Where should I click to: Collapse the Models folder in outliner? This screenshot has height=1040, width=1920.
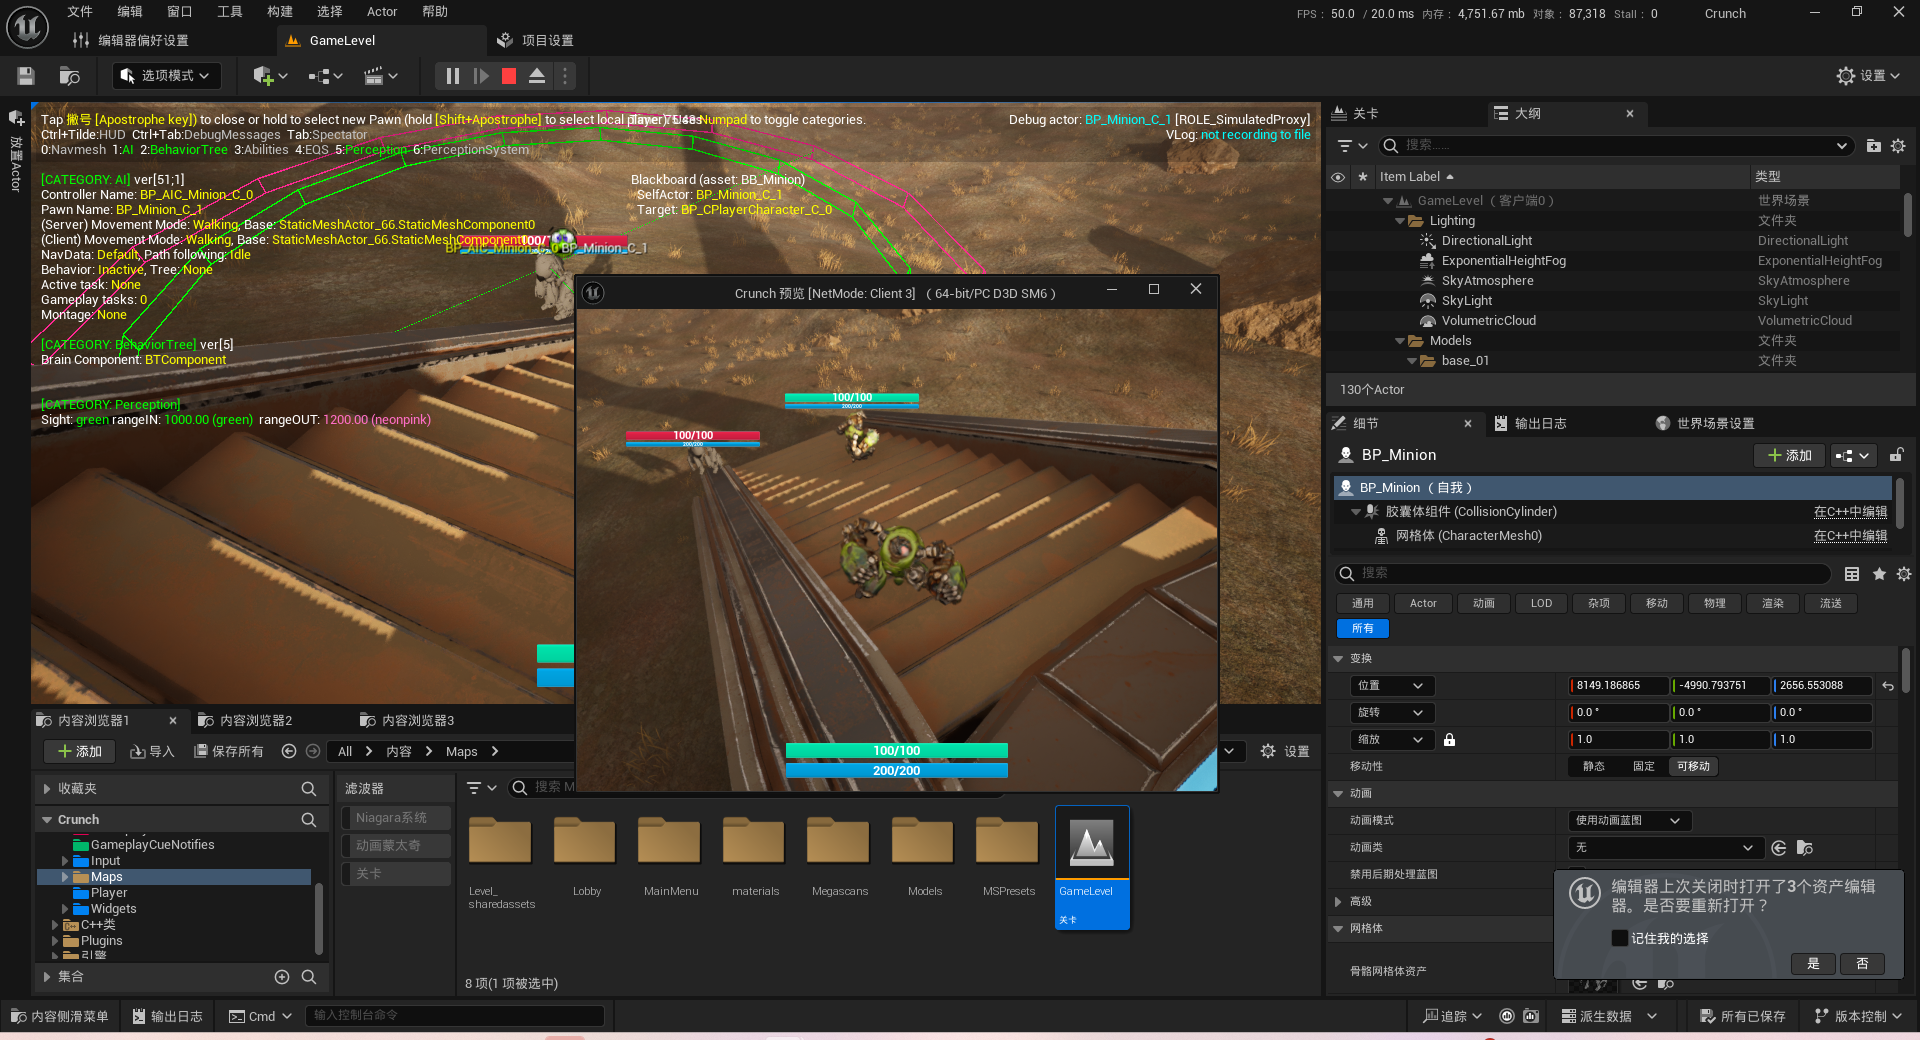point(1400,341)
